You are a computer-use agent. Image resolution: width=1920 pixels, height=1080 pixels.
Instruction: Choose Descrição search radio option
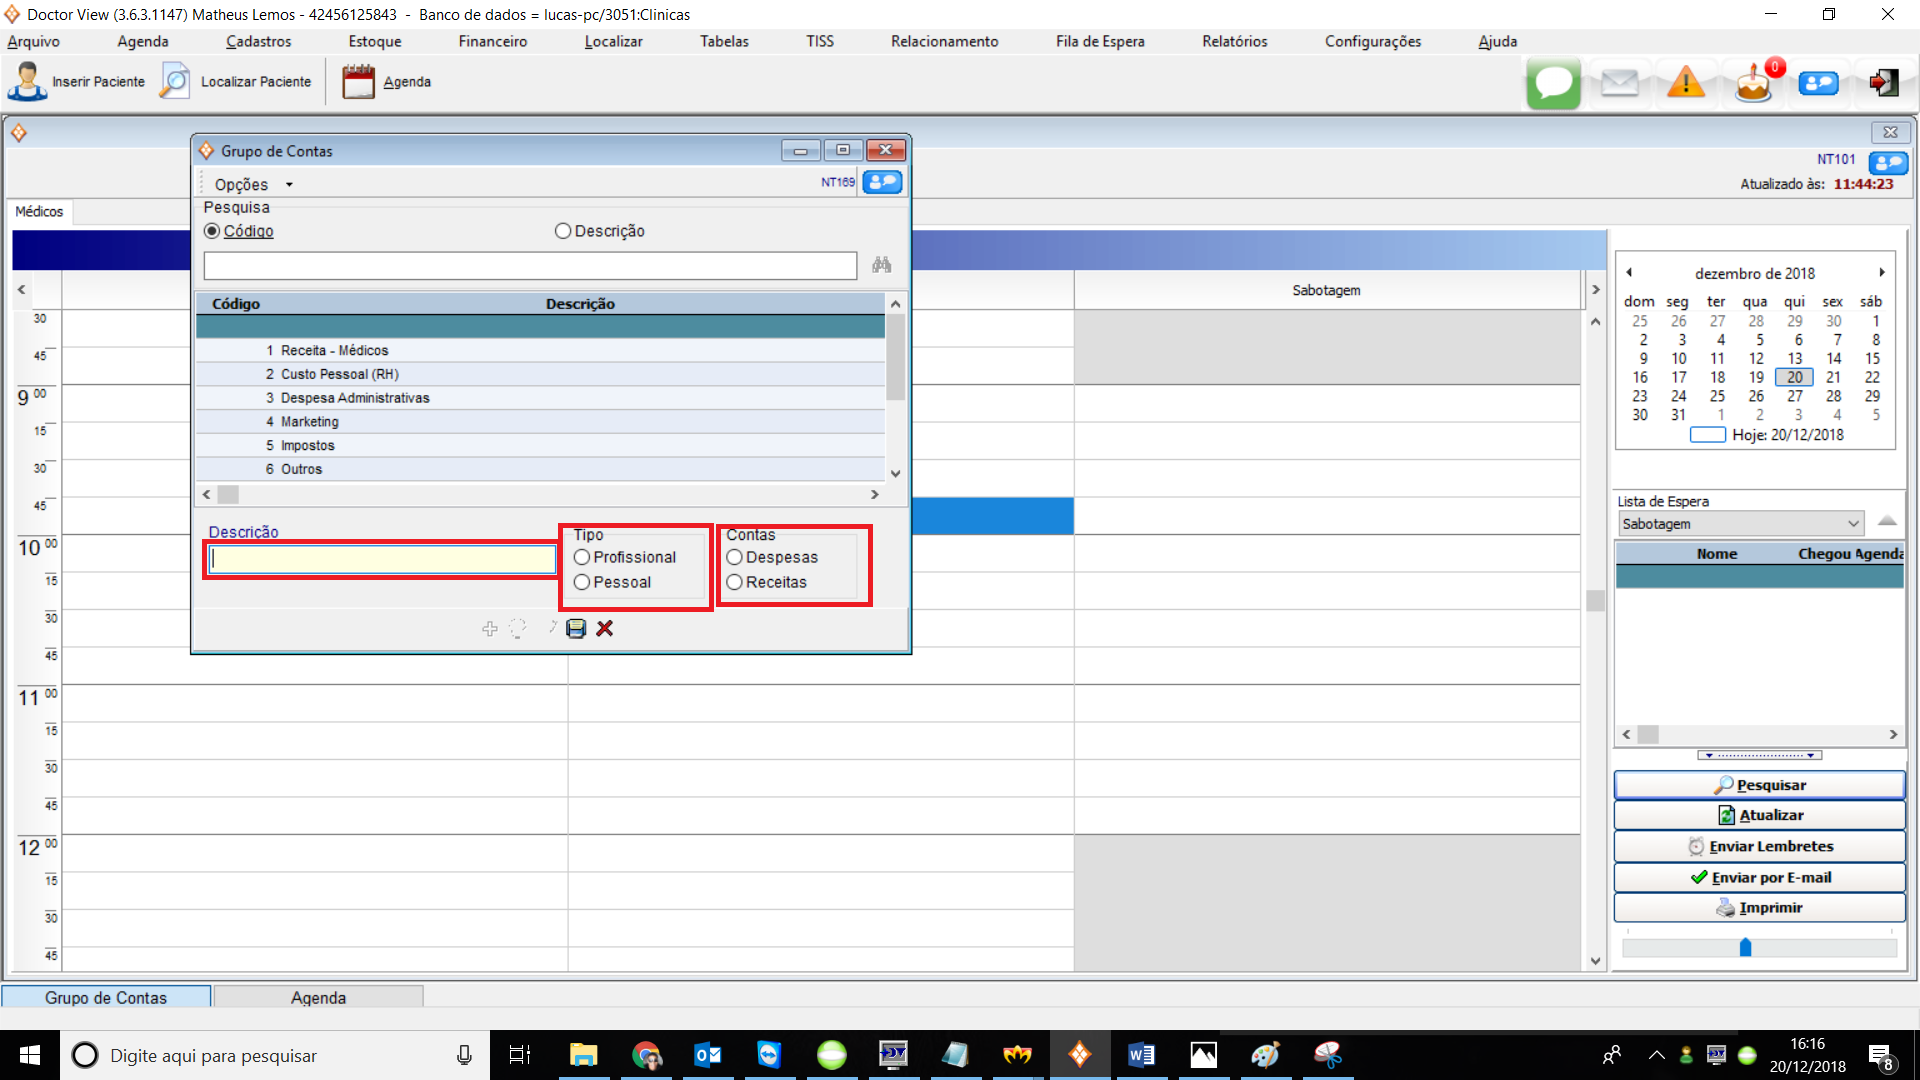(x=563, y=231)
